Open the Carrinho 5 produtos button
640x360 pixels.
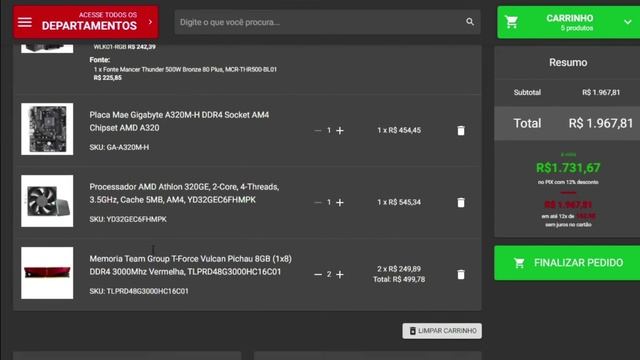click(x=569, y=22)
